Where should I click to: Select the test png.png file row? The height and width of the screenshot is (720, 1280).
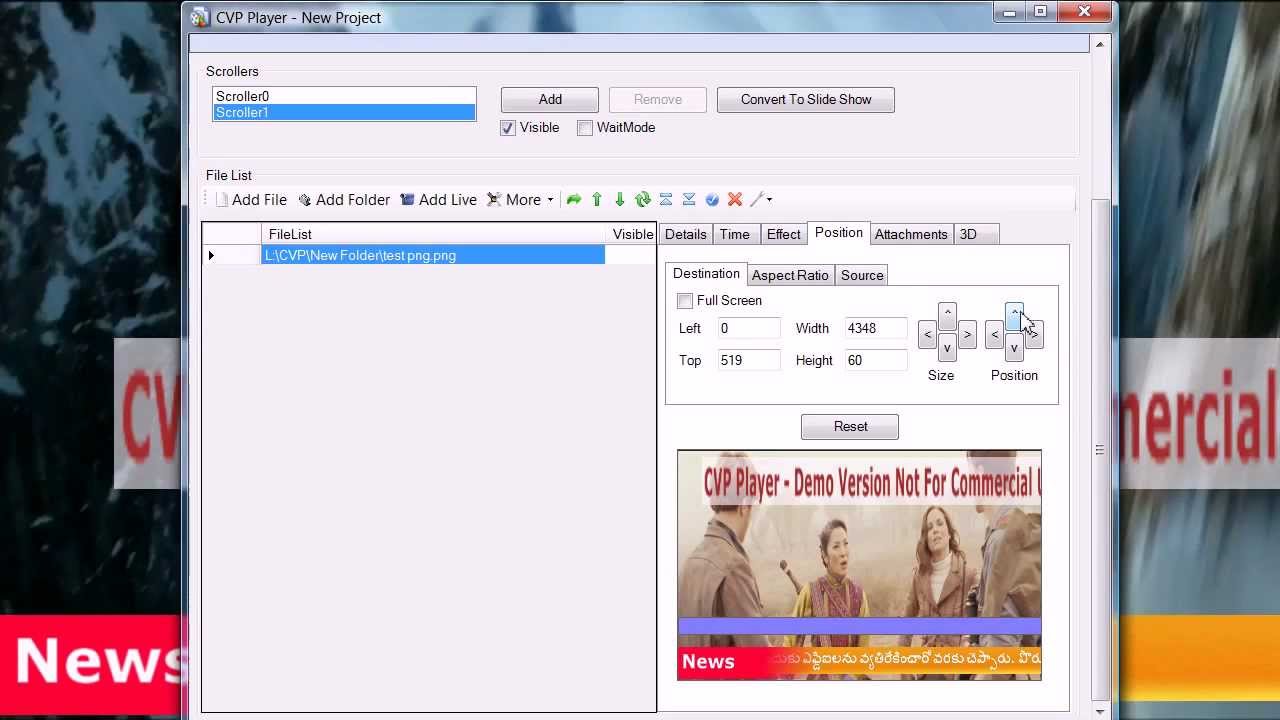[x=433, y=256]
